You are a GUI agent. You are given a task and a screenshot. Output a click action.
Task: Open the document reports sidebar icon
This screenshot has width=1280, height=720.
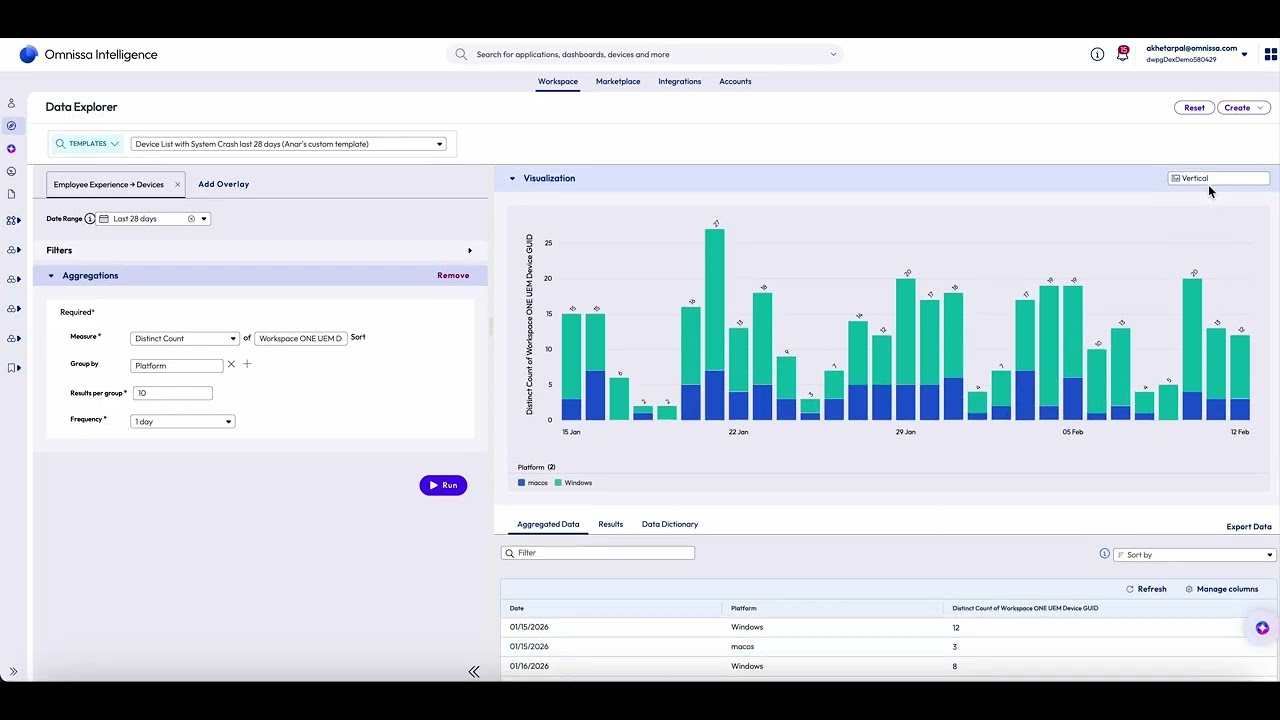click(x=12, y=194)
